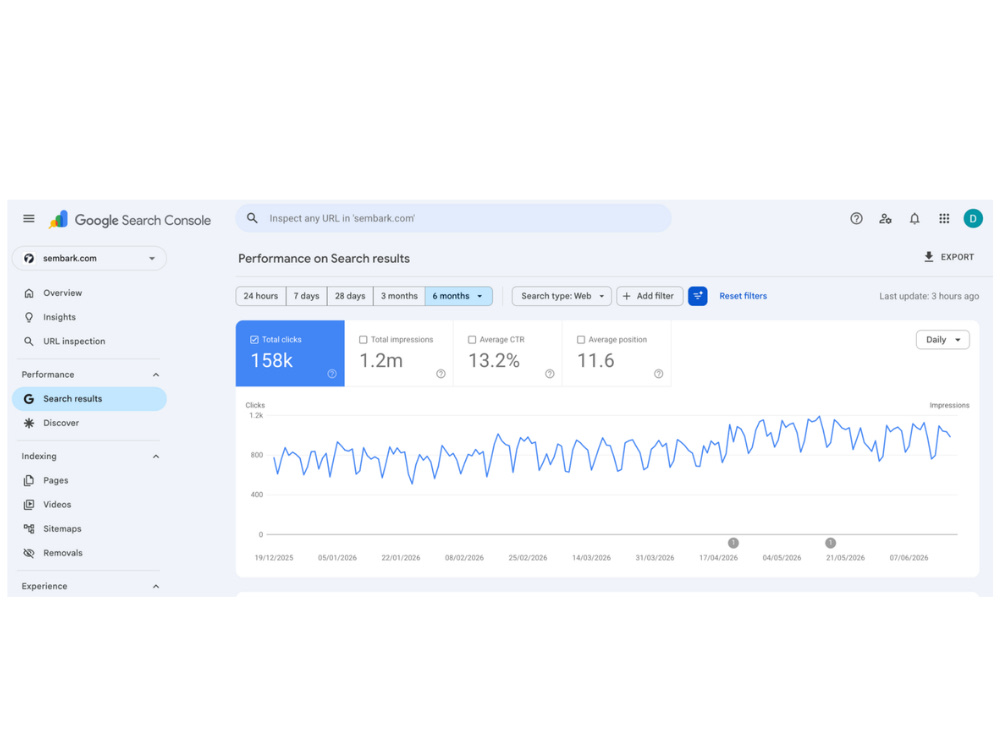Check the Average CTR checkbox
1000x750 pixels.
(x=472, y=340)
